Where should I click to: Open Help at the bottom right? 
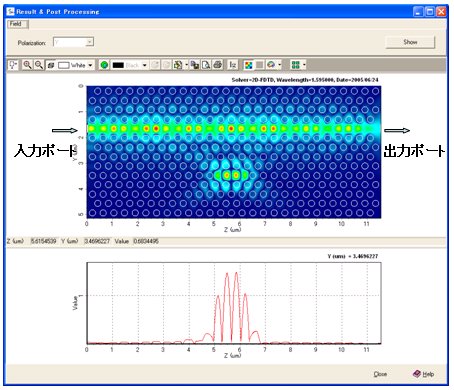tap(424, 374)
